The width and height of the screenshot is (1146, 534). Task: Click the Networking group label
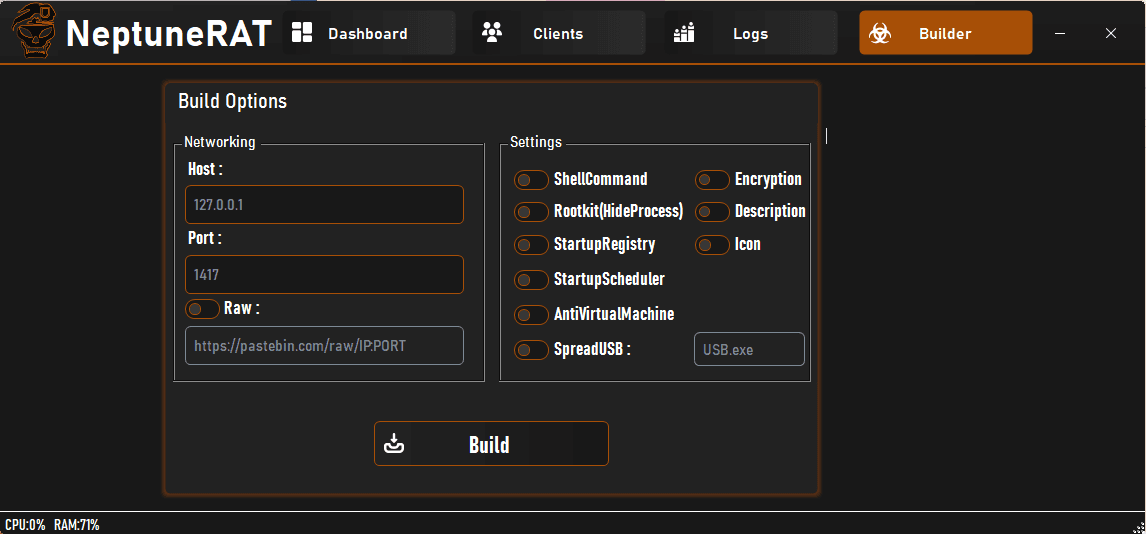tap(220, 142)
